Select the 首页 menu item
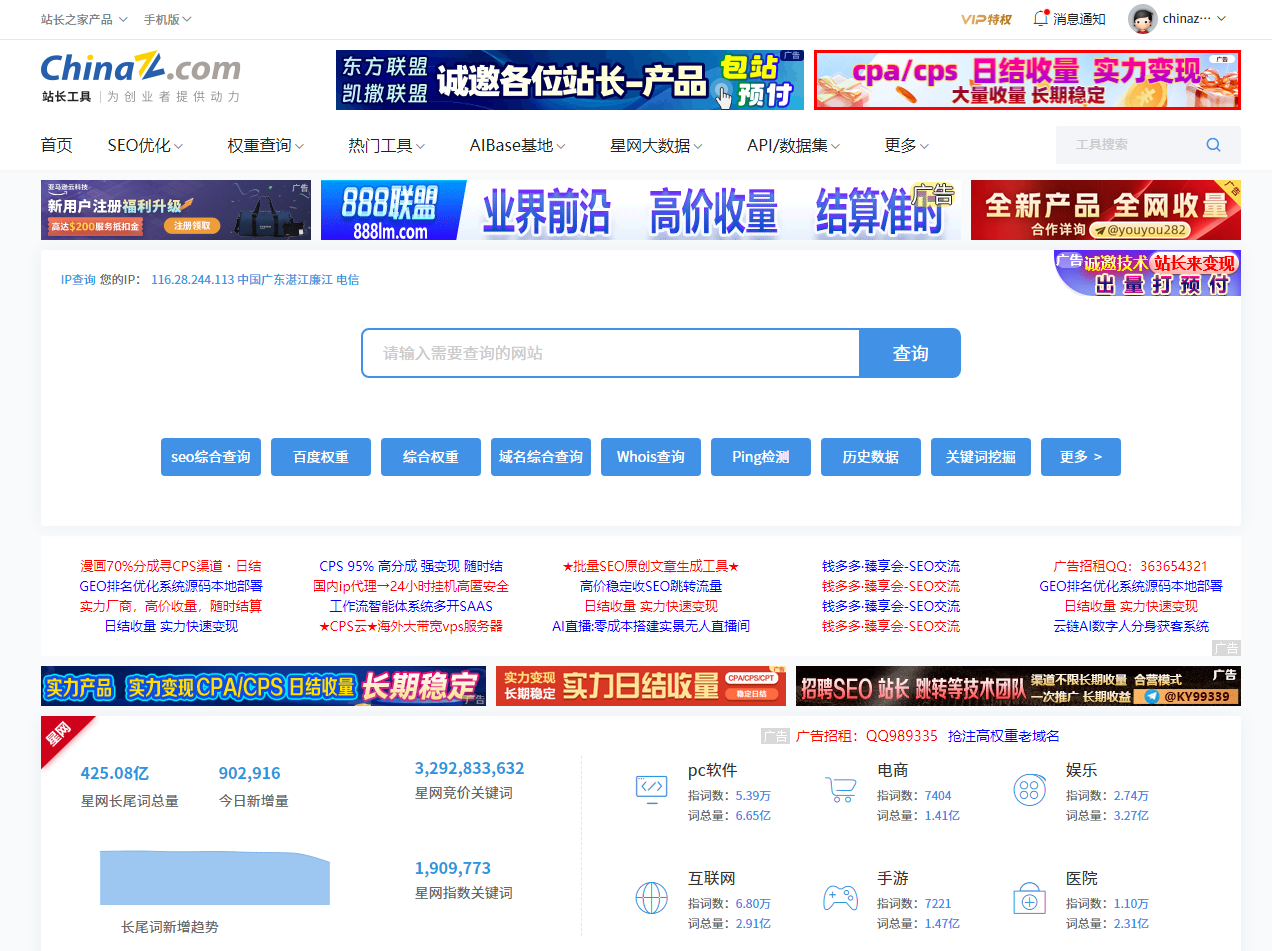Viewport: 1272px width, 951px height. pos(56,145)
